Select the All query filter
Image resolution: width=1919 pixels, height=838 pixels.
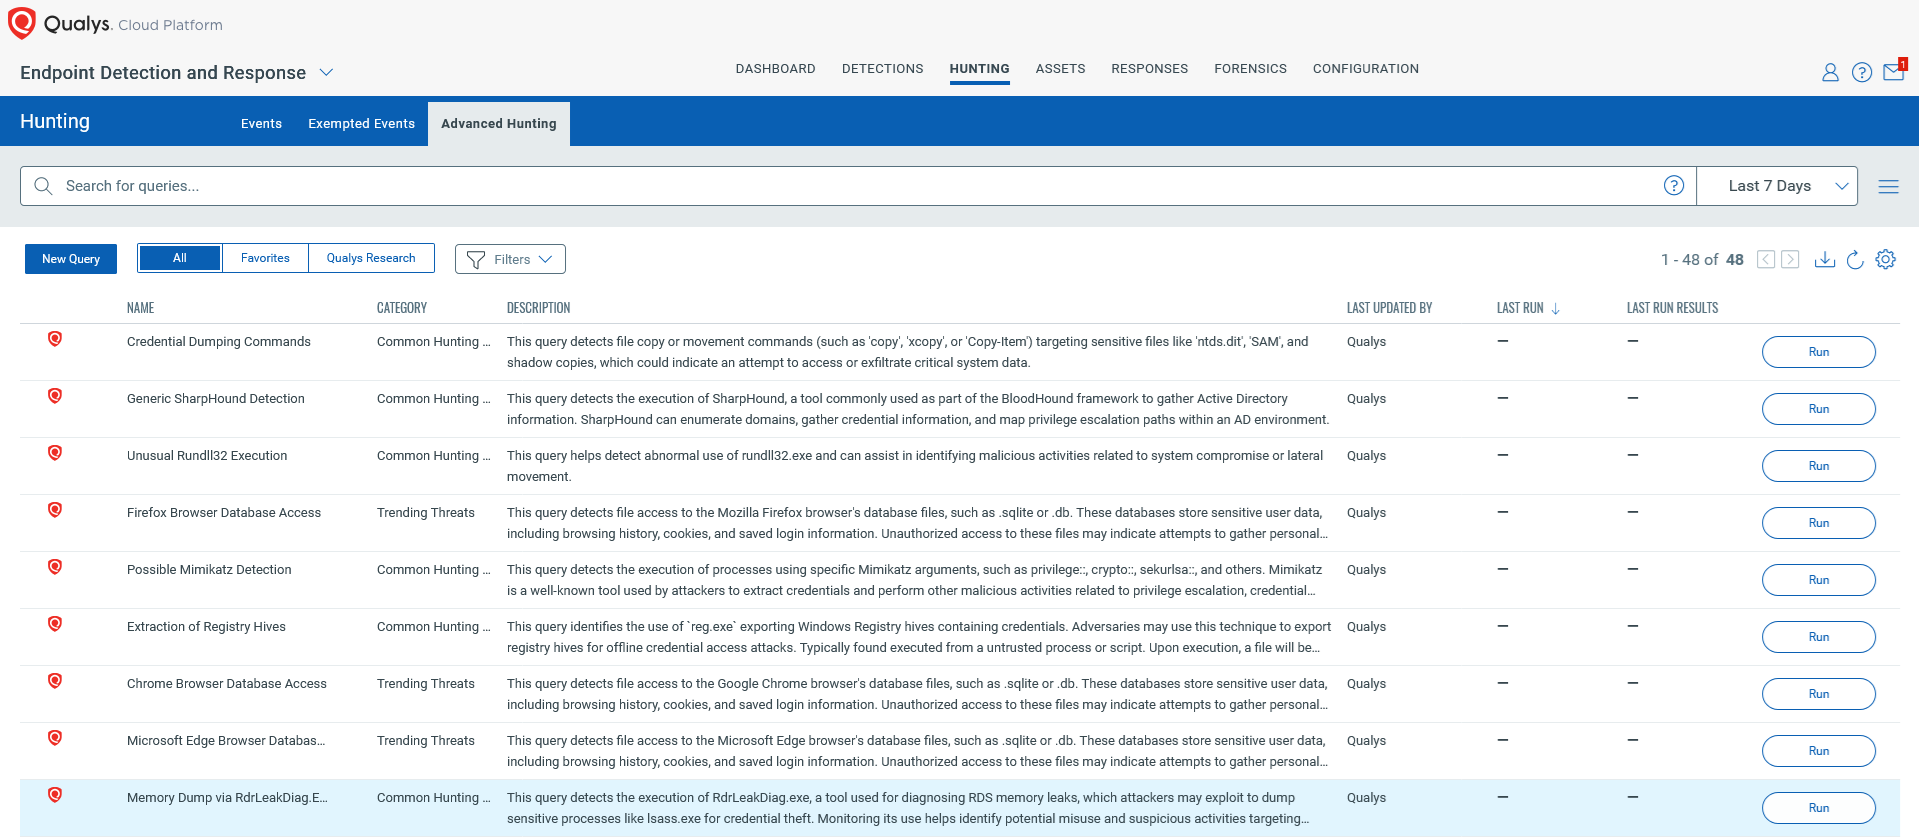point(180,258)
